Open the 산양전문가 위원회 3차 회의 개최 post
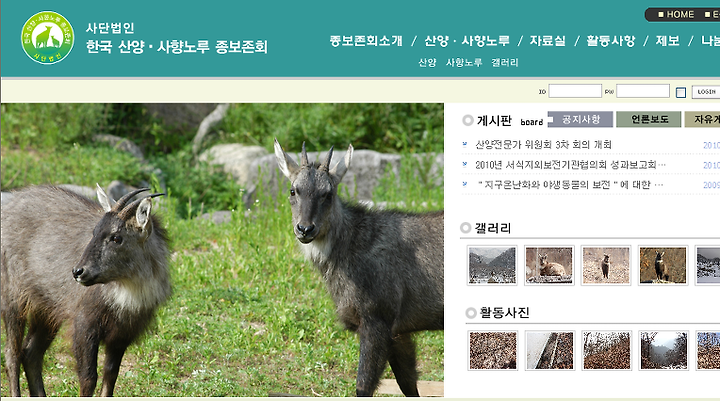 [x=543, y=145]
